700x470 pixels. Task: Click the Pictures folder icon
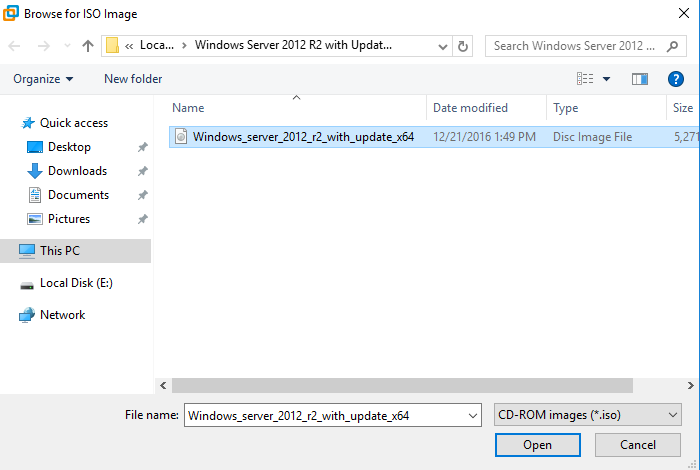point(35,219)
